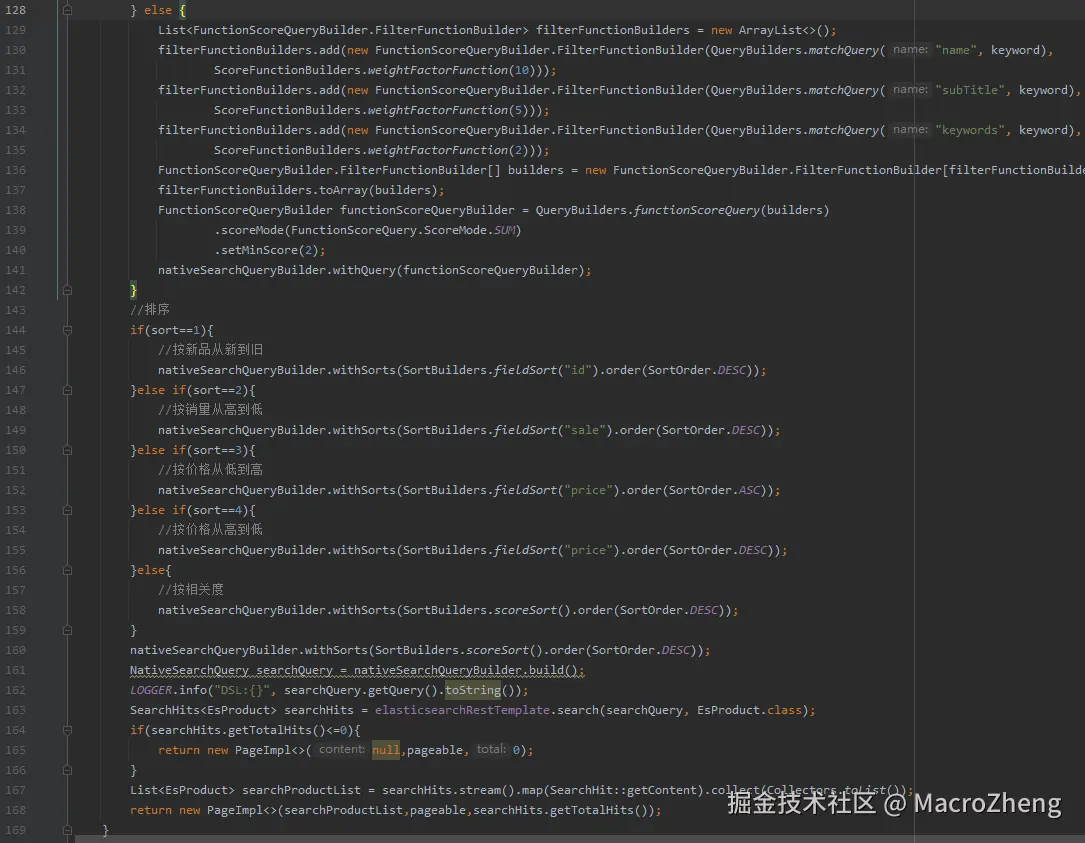
Task: Click elasticsearchRestTemplate on line 163
Action: click(462, 710)
